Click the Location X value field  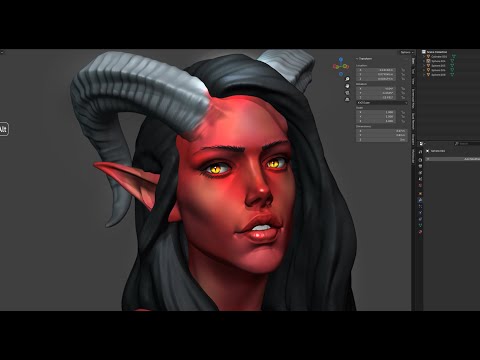click(x=376, y=70)
